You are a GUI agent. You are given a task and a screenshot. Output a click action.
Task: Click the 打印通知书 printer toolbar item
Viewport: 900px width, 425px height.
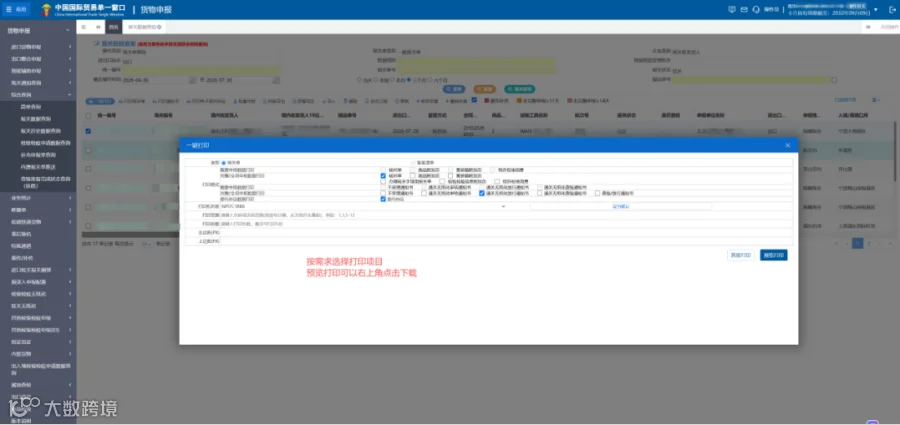point(166,101)
